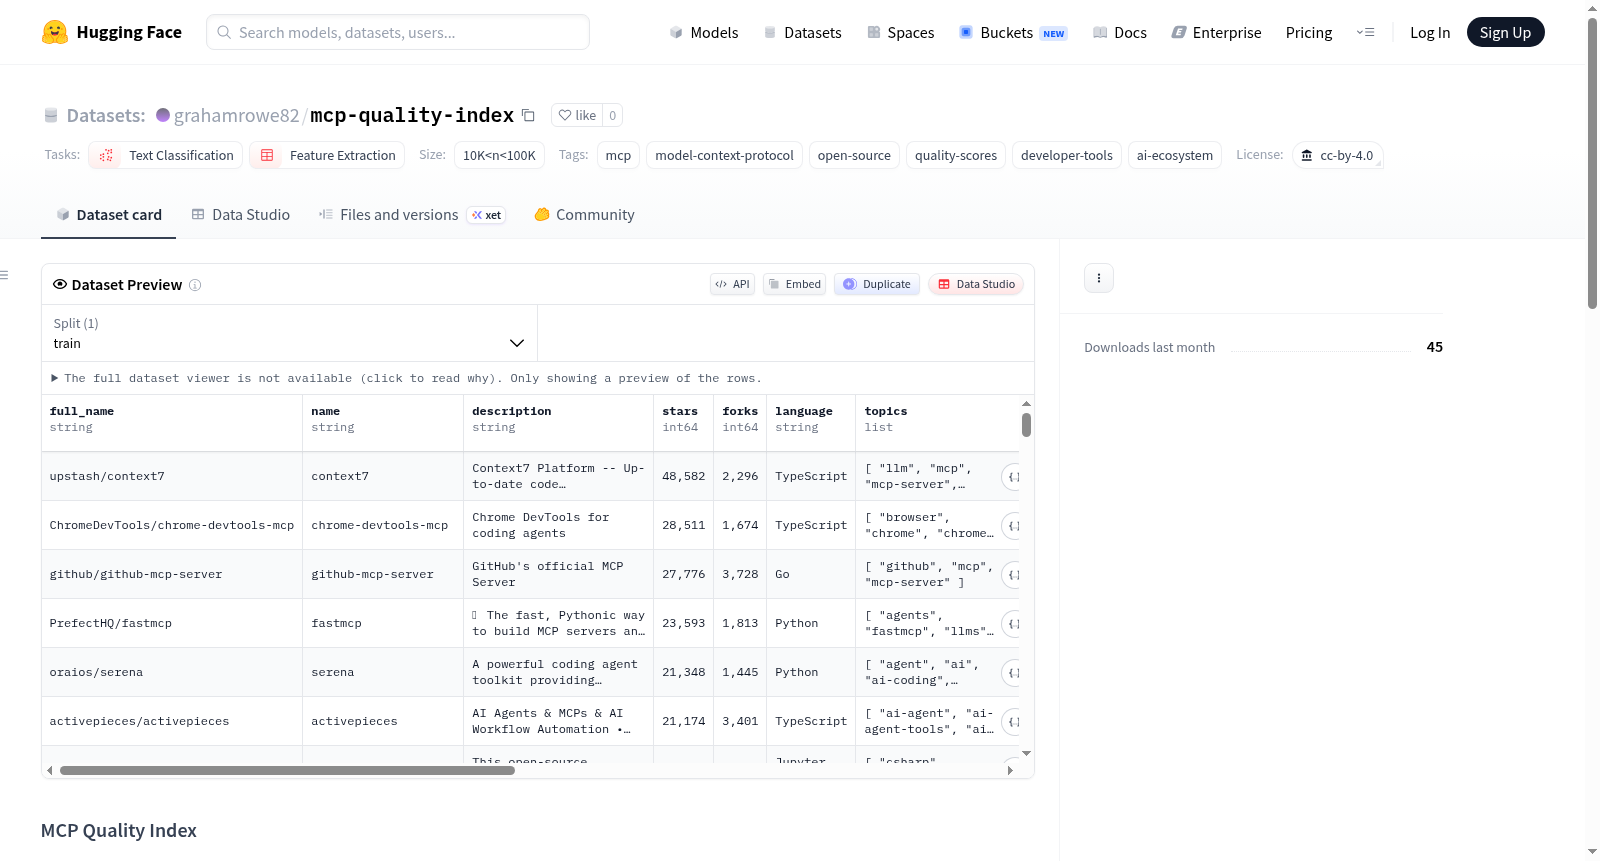Click the PrefectHQ/fastmcp cell
1600x861 pixels.
(x=172, y=623)
